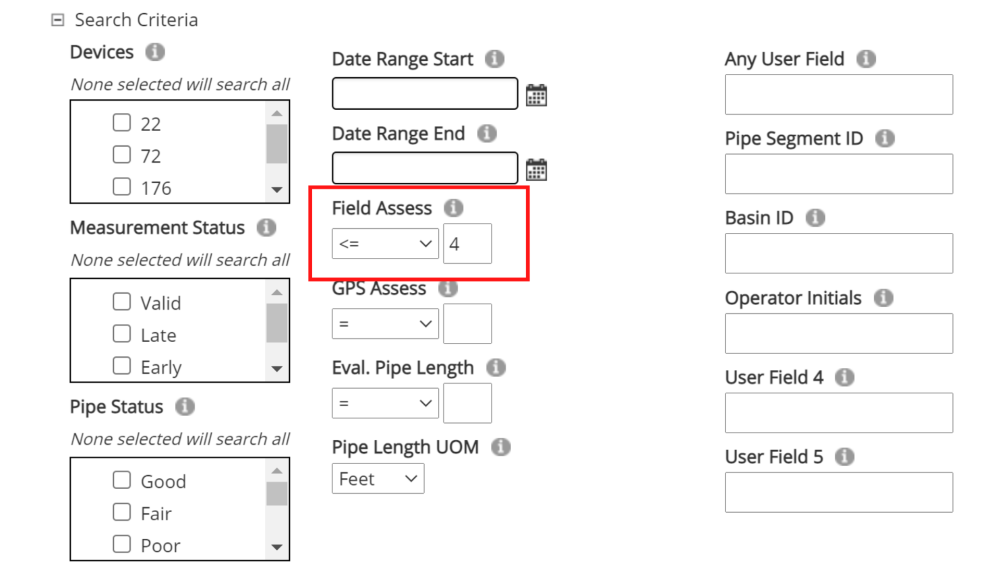The height and width of the screenshot is (563, 1000).
Task: Click info icon next to Pipe Length UOM
Action: pos(501,447)
